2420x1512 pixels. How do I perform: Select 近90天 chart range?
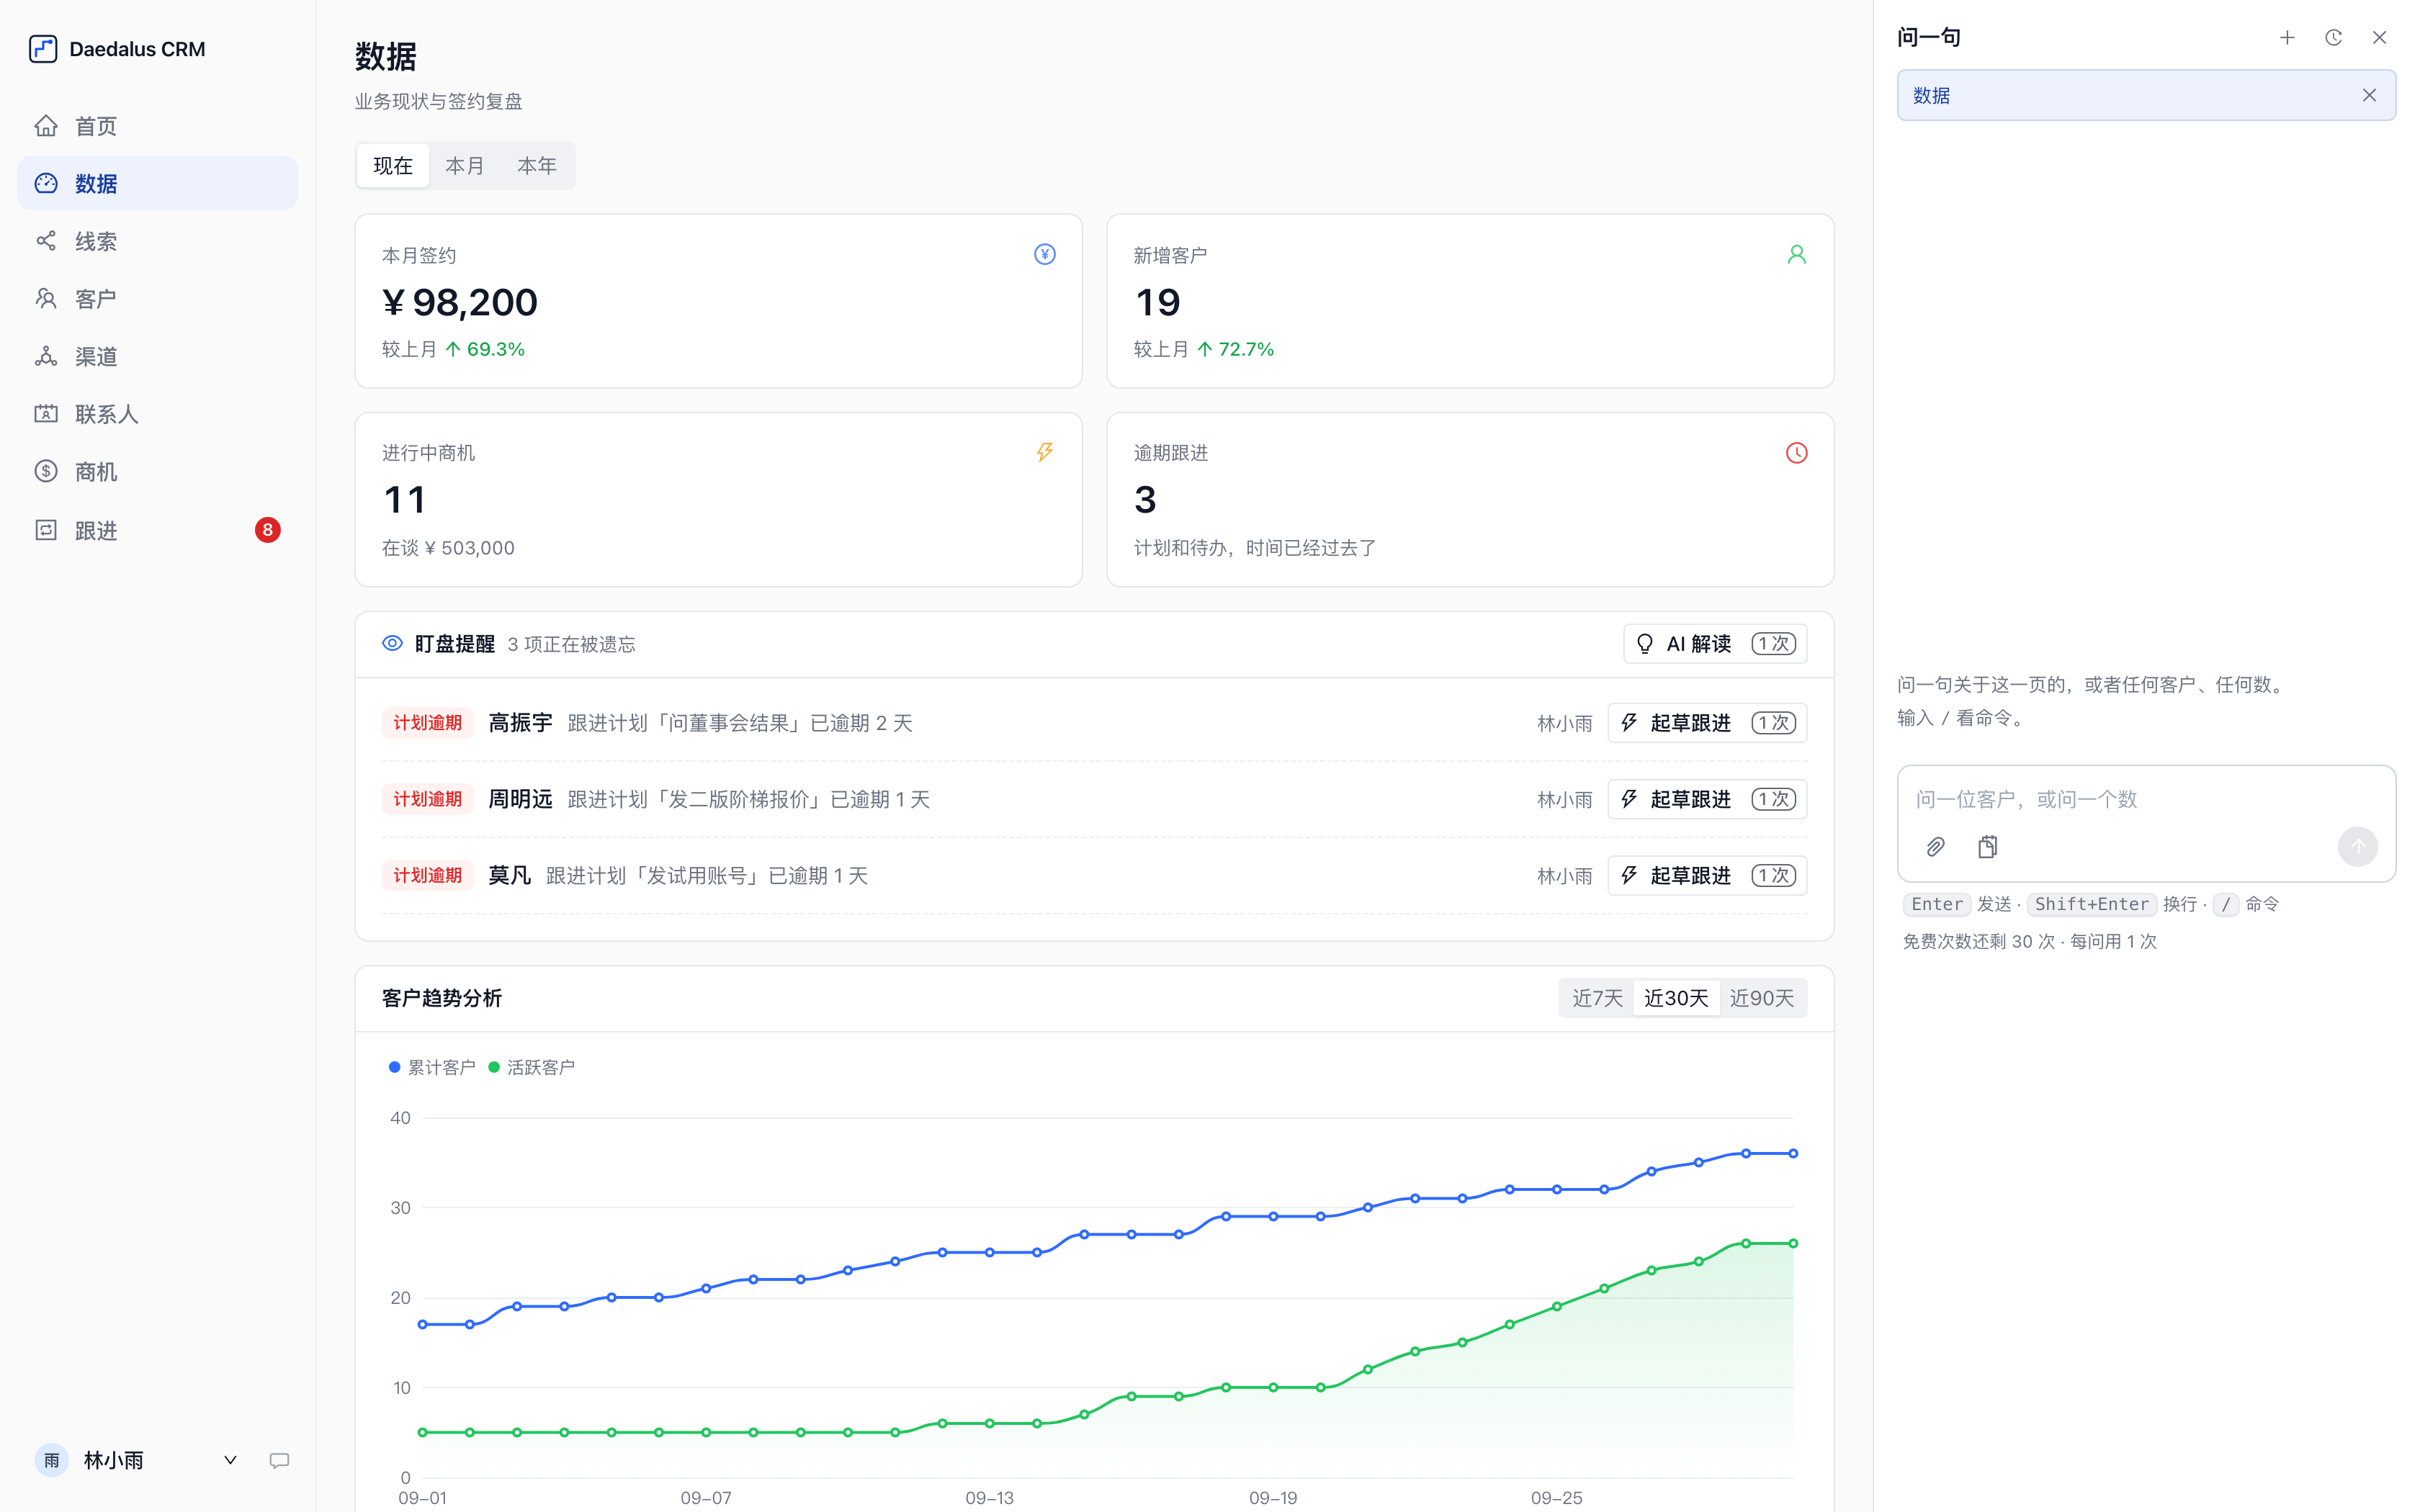coord(1762,998)
